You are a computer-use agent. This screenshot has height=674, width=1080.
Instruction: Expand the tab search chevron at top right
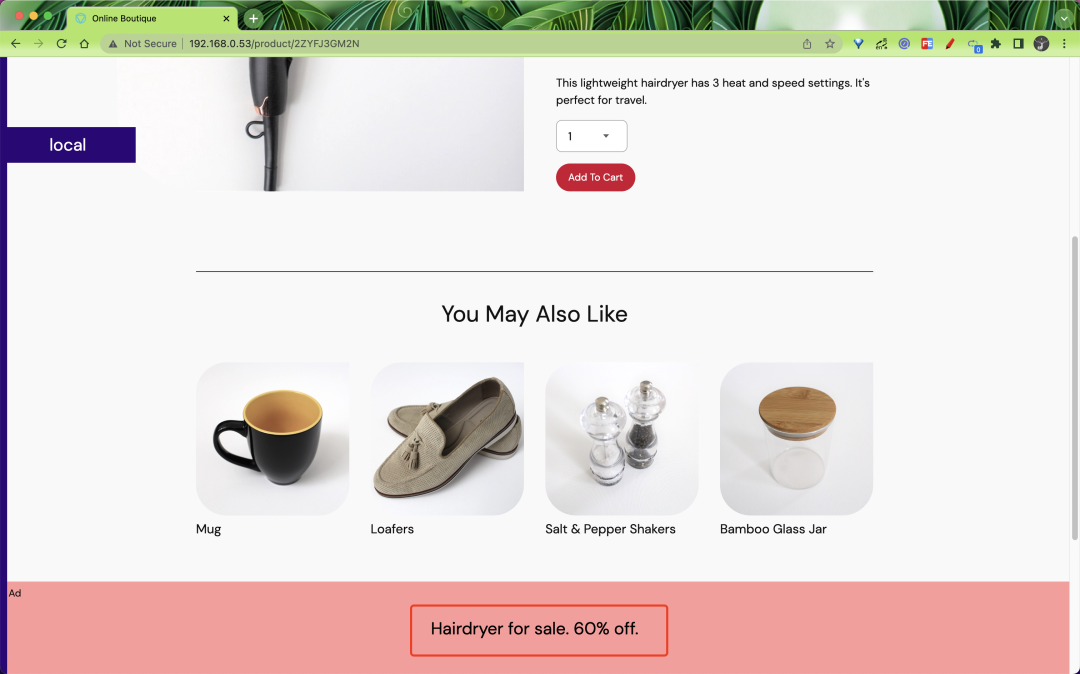click(x=1064, y=19)
